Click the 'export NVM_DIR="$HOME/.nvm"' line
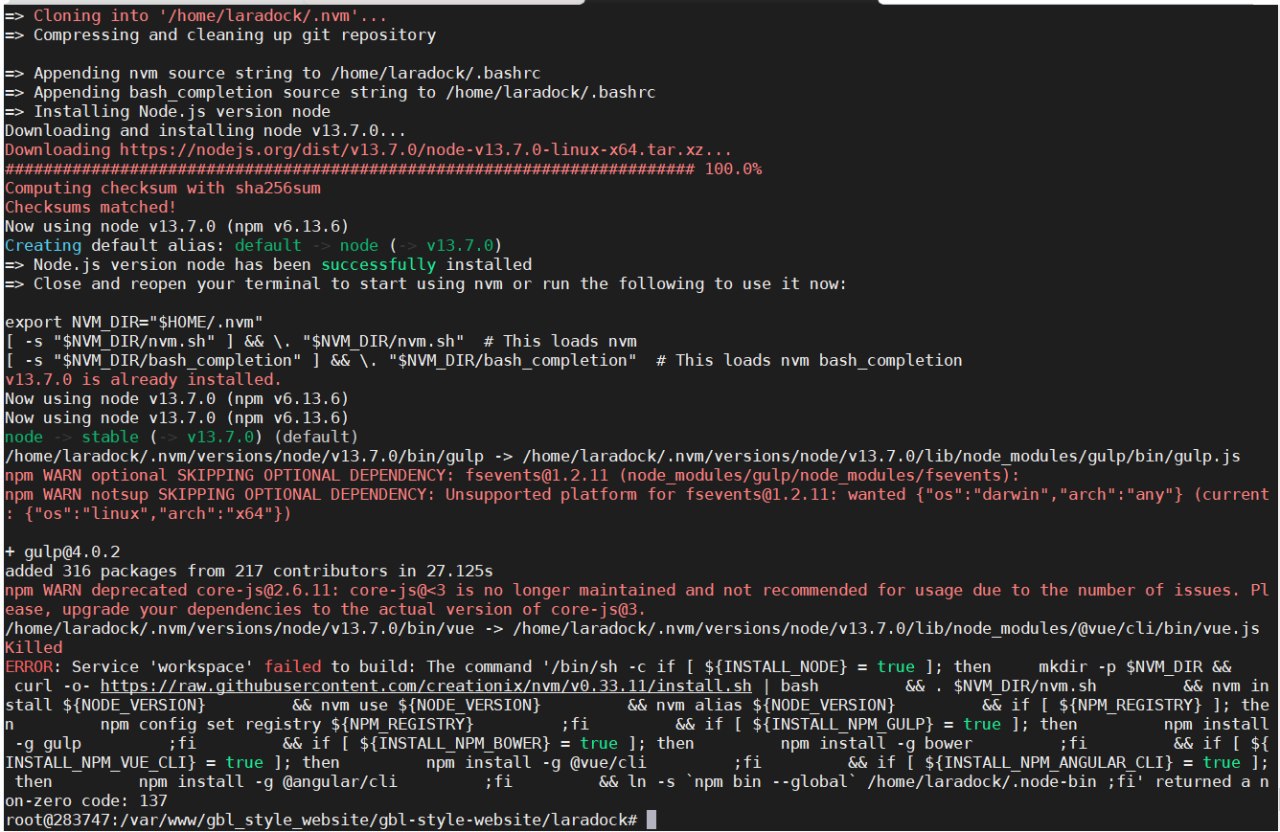This screenshot has height=832, width=1280. pos(134,322)
